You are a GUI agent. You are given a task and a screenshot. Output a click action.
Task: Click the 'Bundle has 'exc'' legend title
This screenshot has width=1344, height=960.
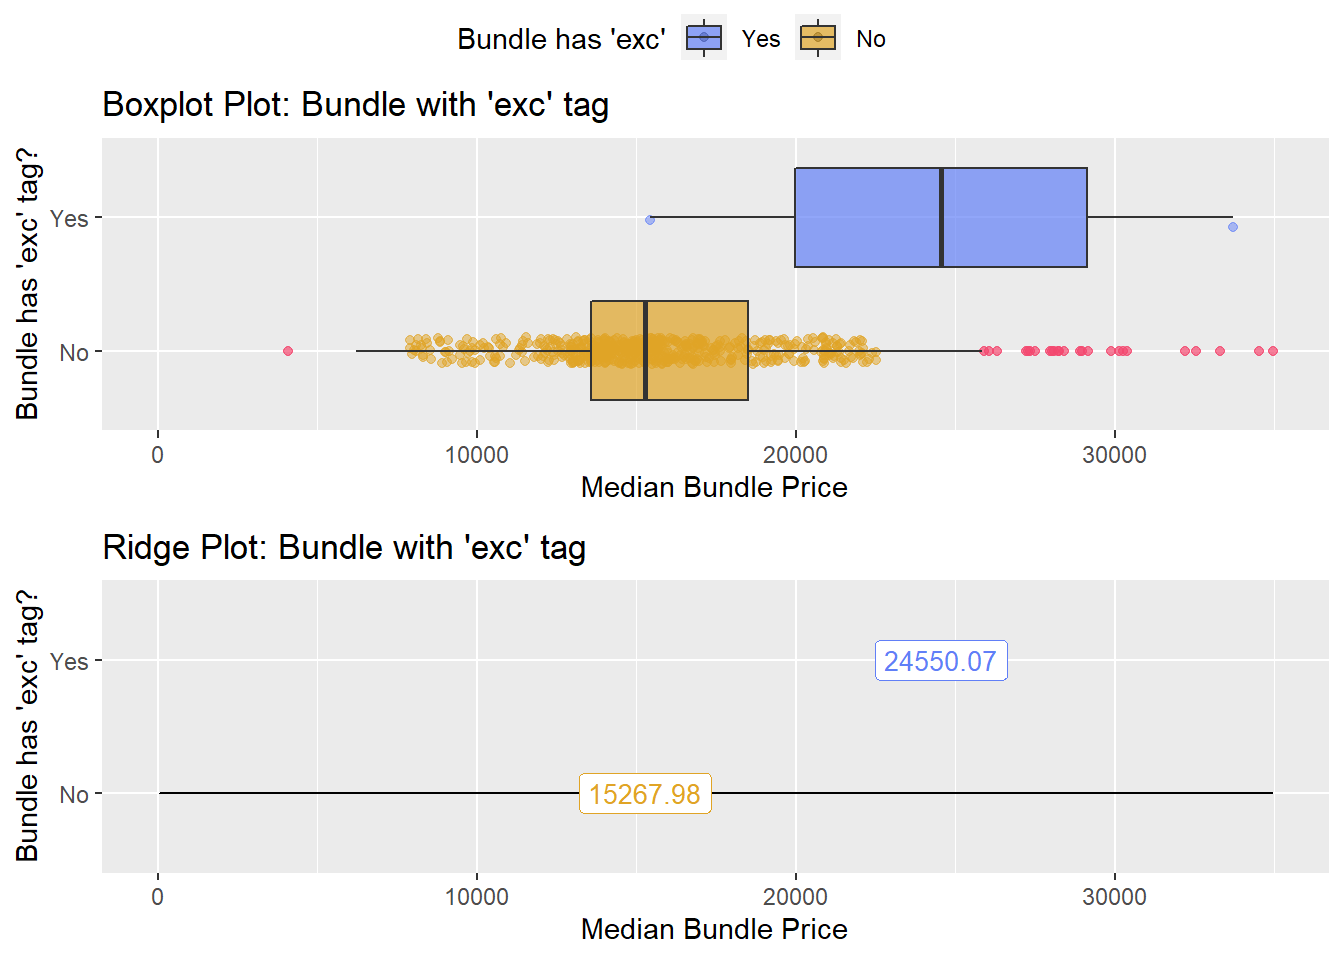(561, 39)
